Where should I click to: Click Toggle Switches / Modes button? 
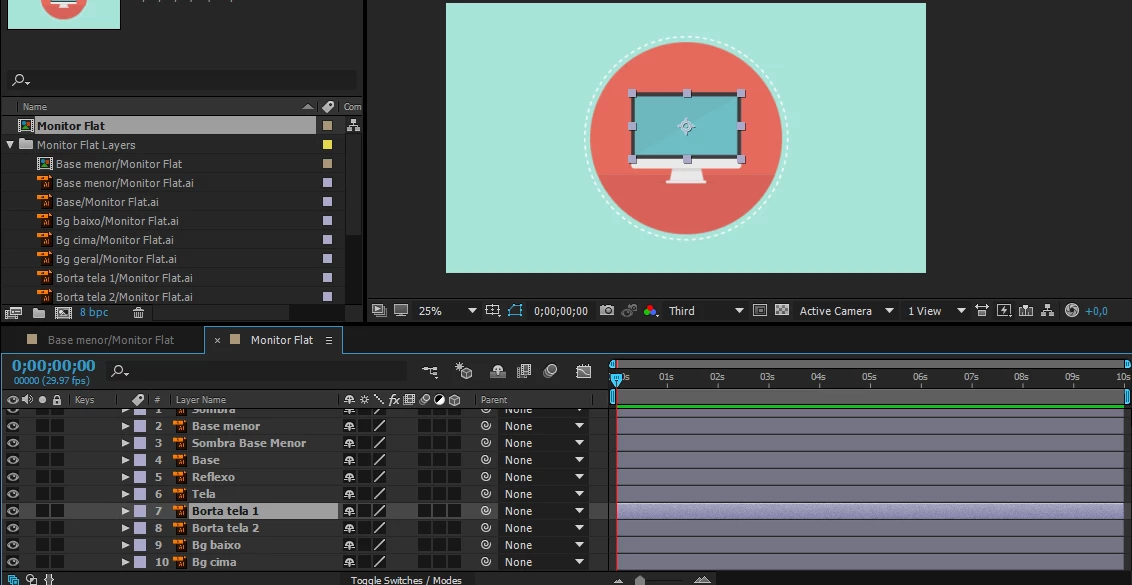pos(406,580)
